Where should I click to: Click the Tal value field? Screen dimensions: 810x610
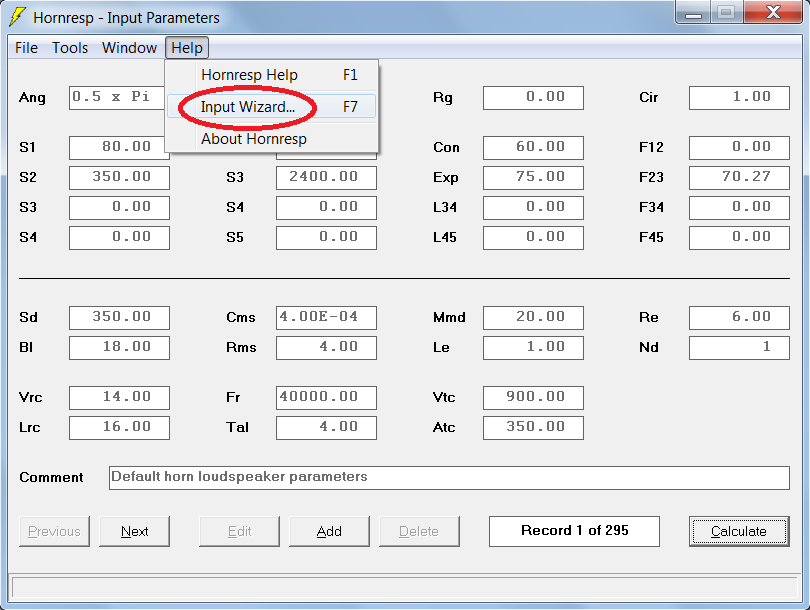pyautogui.click(x=326, y=428)
